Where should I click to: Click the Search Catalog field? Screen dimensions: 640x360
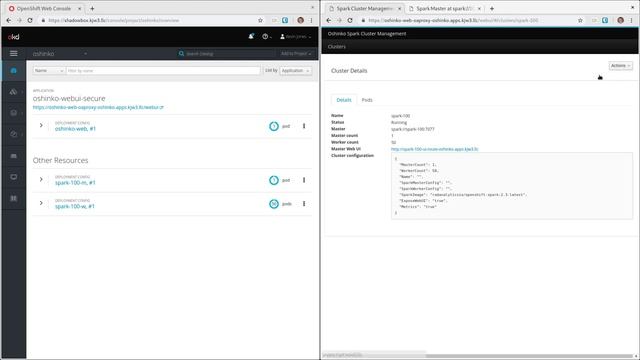pyautogui.click(x=226, y=53)
